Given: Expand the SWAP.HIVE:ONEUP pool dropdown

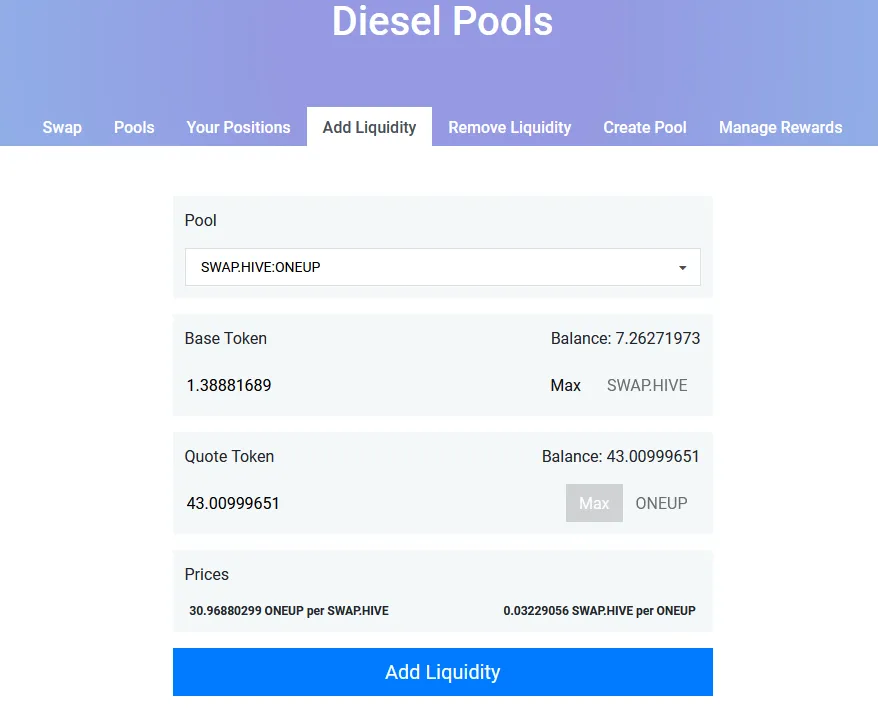Looking at the screenshot, I should 442,267.
